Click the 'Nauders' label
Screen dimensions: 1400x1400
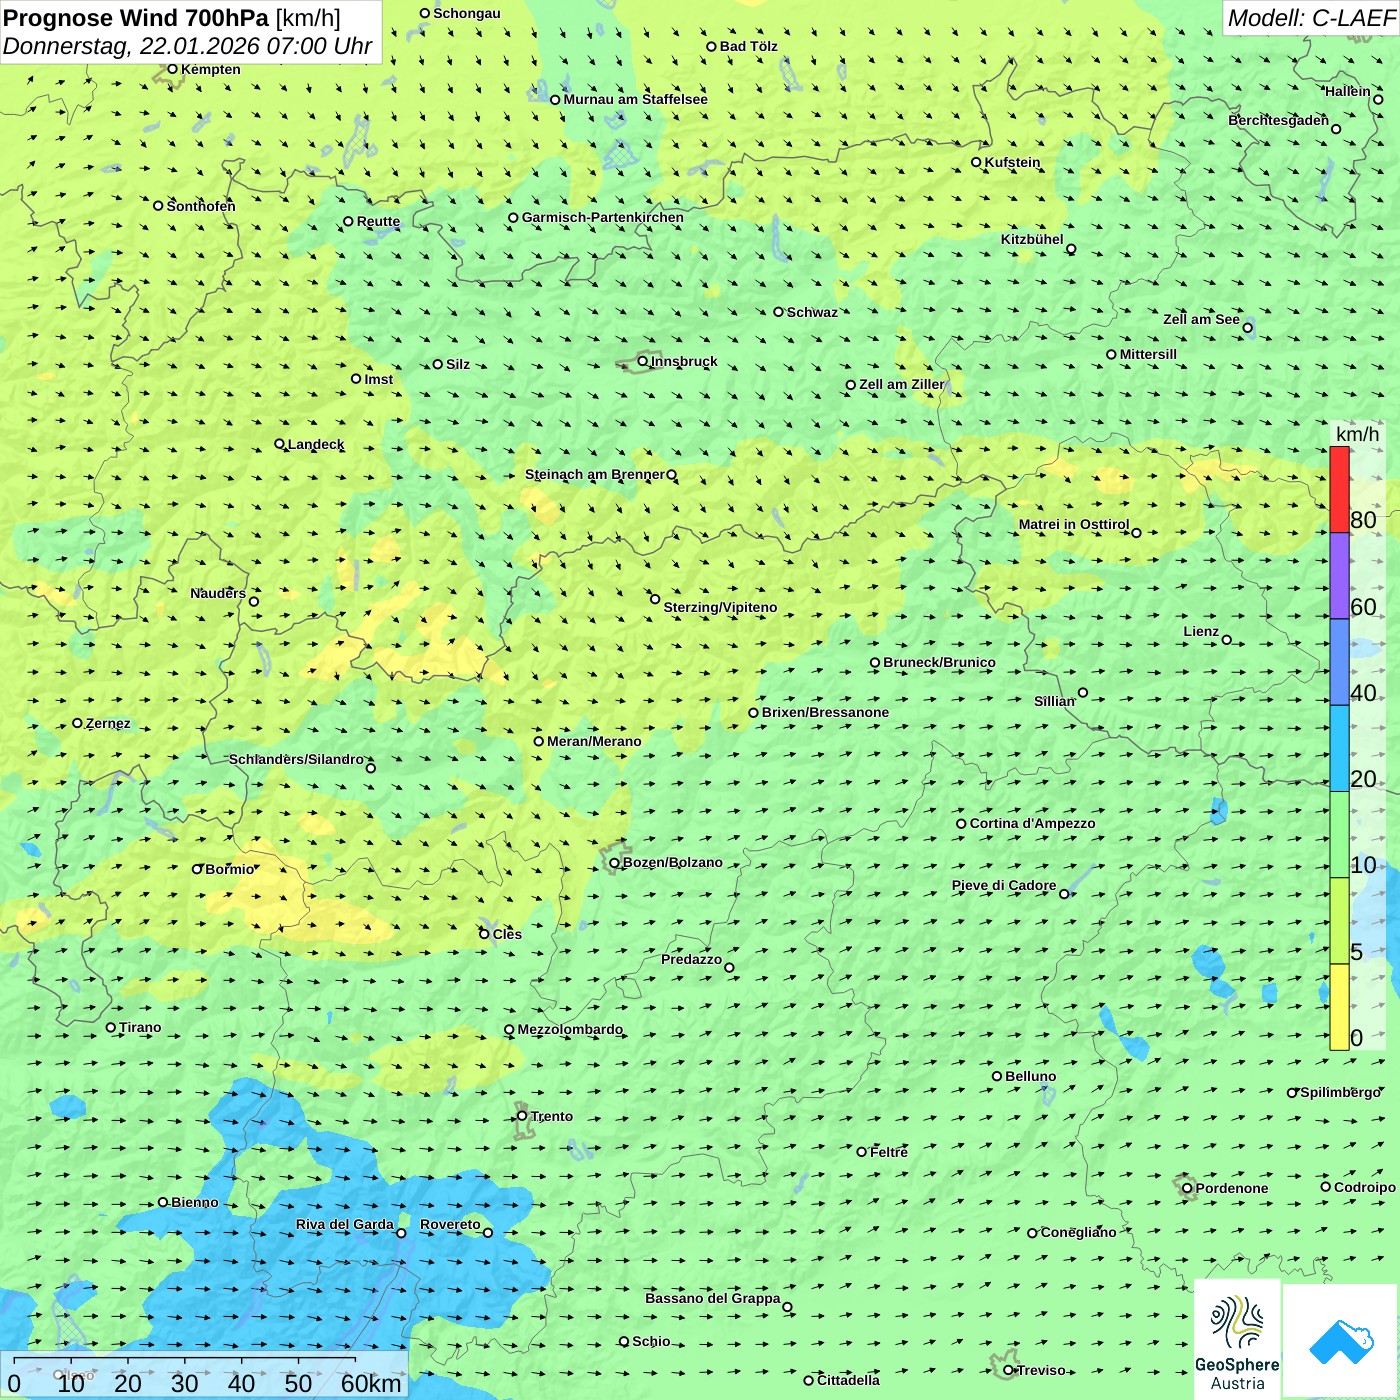218,593
